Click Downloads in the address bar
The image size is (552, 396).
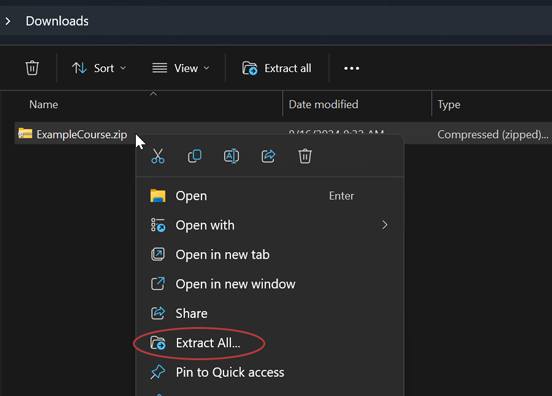(x=57, y=21)
